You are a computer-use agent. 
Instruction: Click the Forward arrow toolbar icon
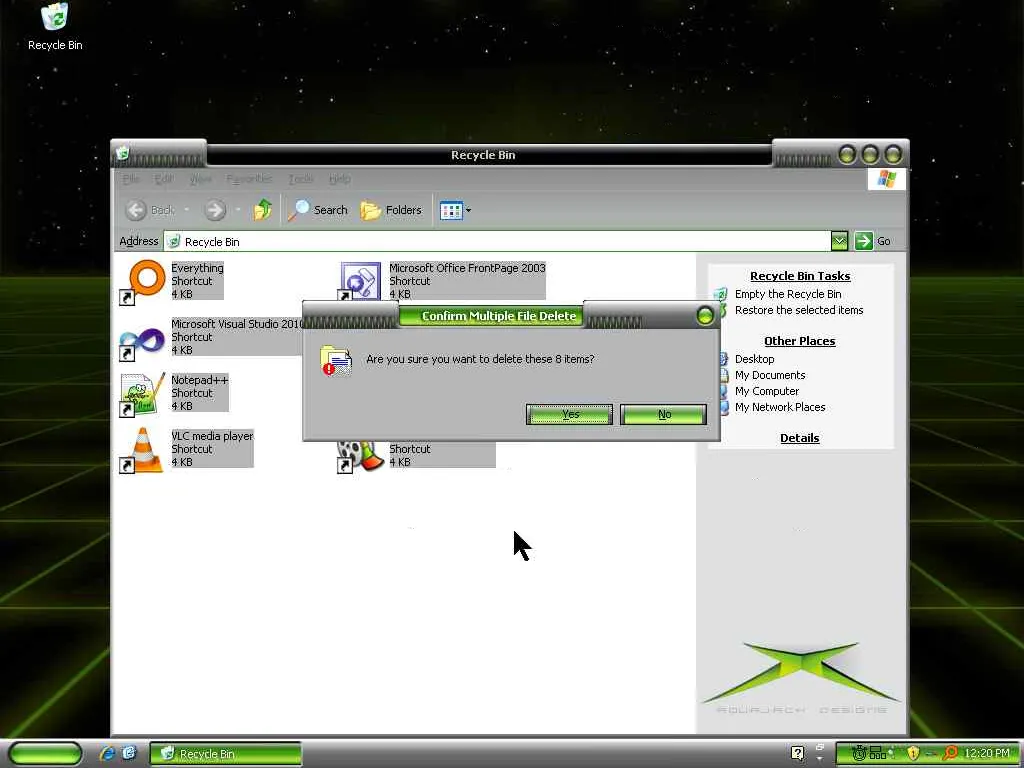[x=214, y=210]
